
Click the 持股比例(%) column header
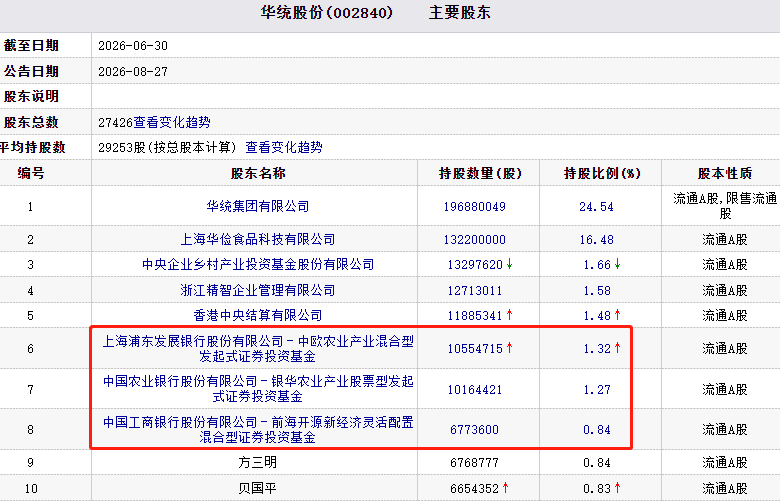[601, 173]
